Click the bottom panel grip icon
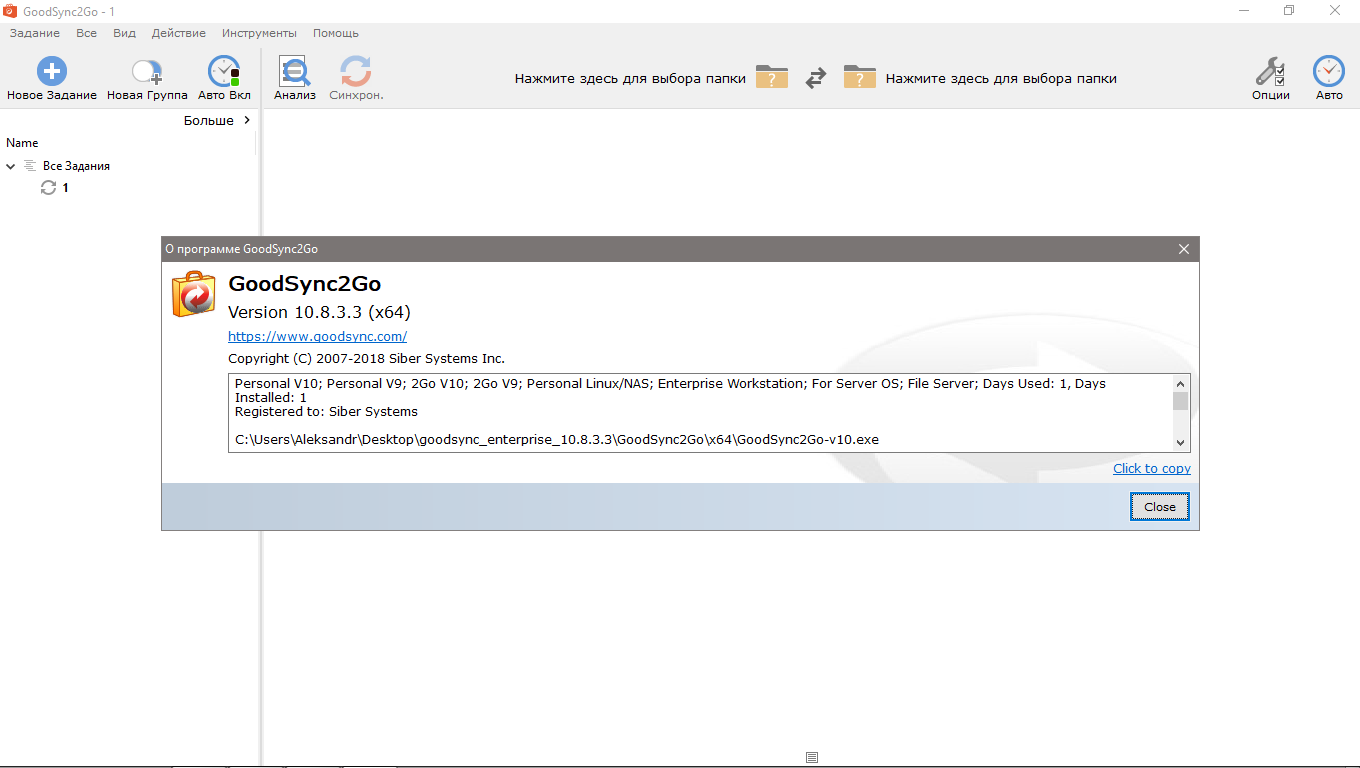The width and height of the screenshot is (1360, 768). [812, 757]
